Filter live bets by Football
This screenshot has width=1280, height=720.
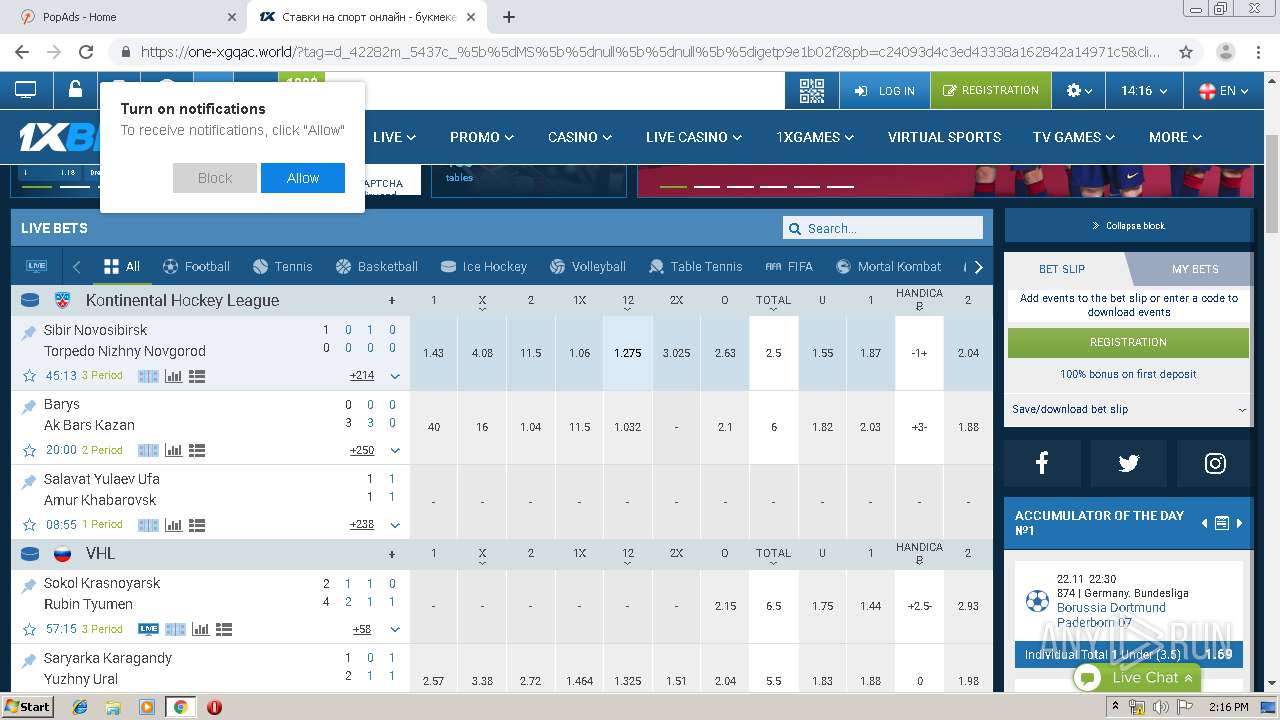pos(196,266)
